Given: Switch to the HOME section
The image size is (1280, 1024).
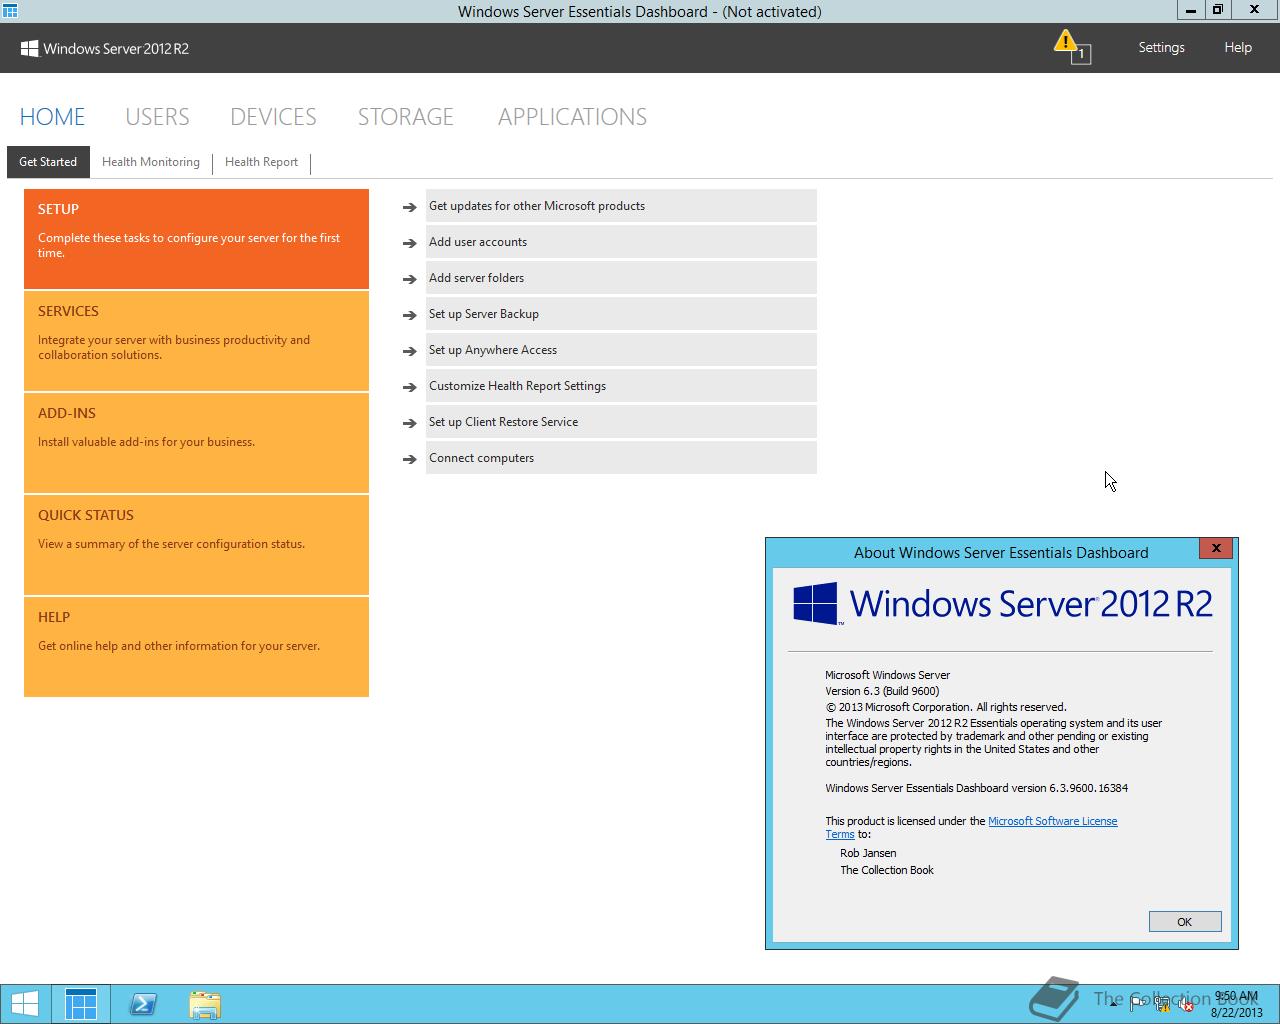Looking at the screenshot, I should click(x=52, y=117).
